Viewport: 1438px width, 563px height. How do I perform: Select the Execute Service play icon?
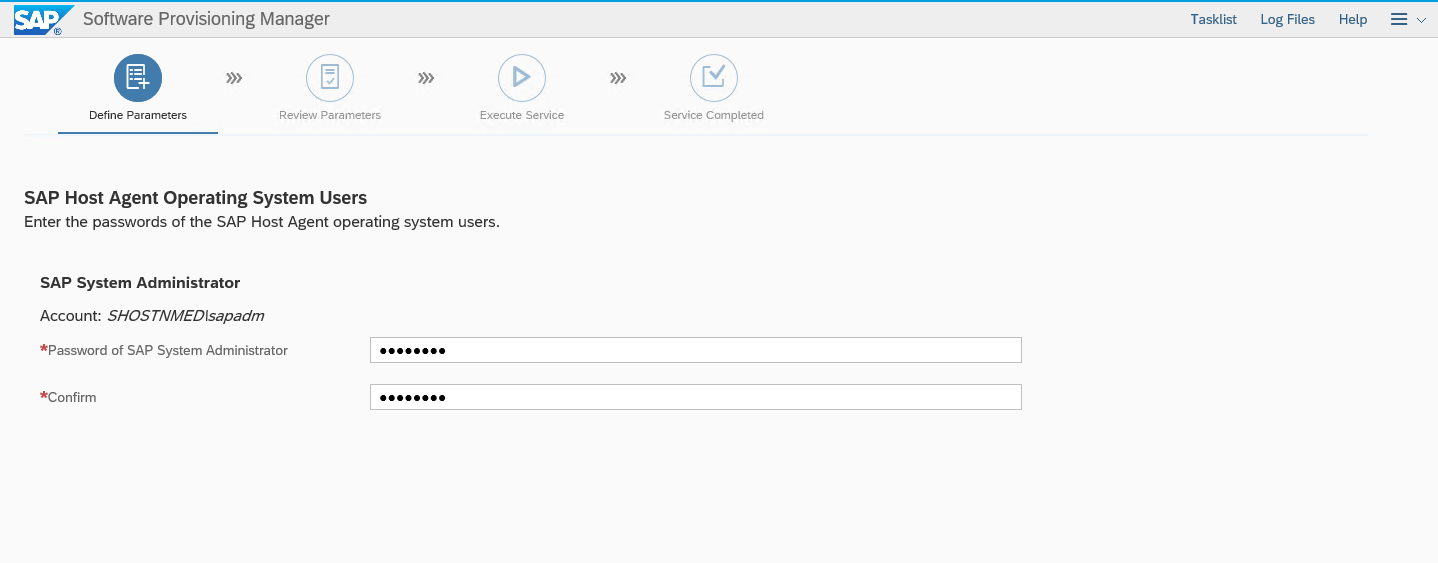pyautogui.click(x=522, y=78)
